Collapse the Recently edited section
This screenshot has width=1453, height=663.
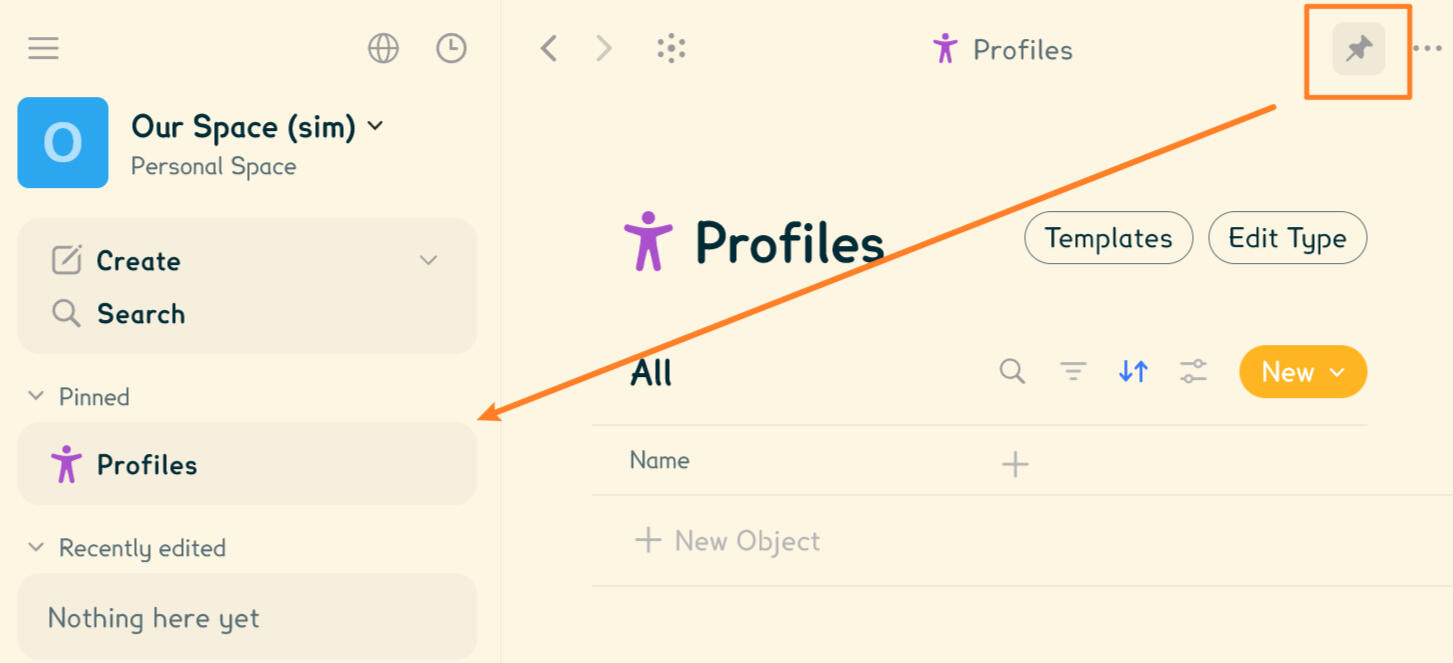[37, 548]
